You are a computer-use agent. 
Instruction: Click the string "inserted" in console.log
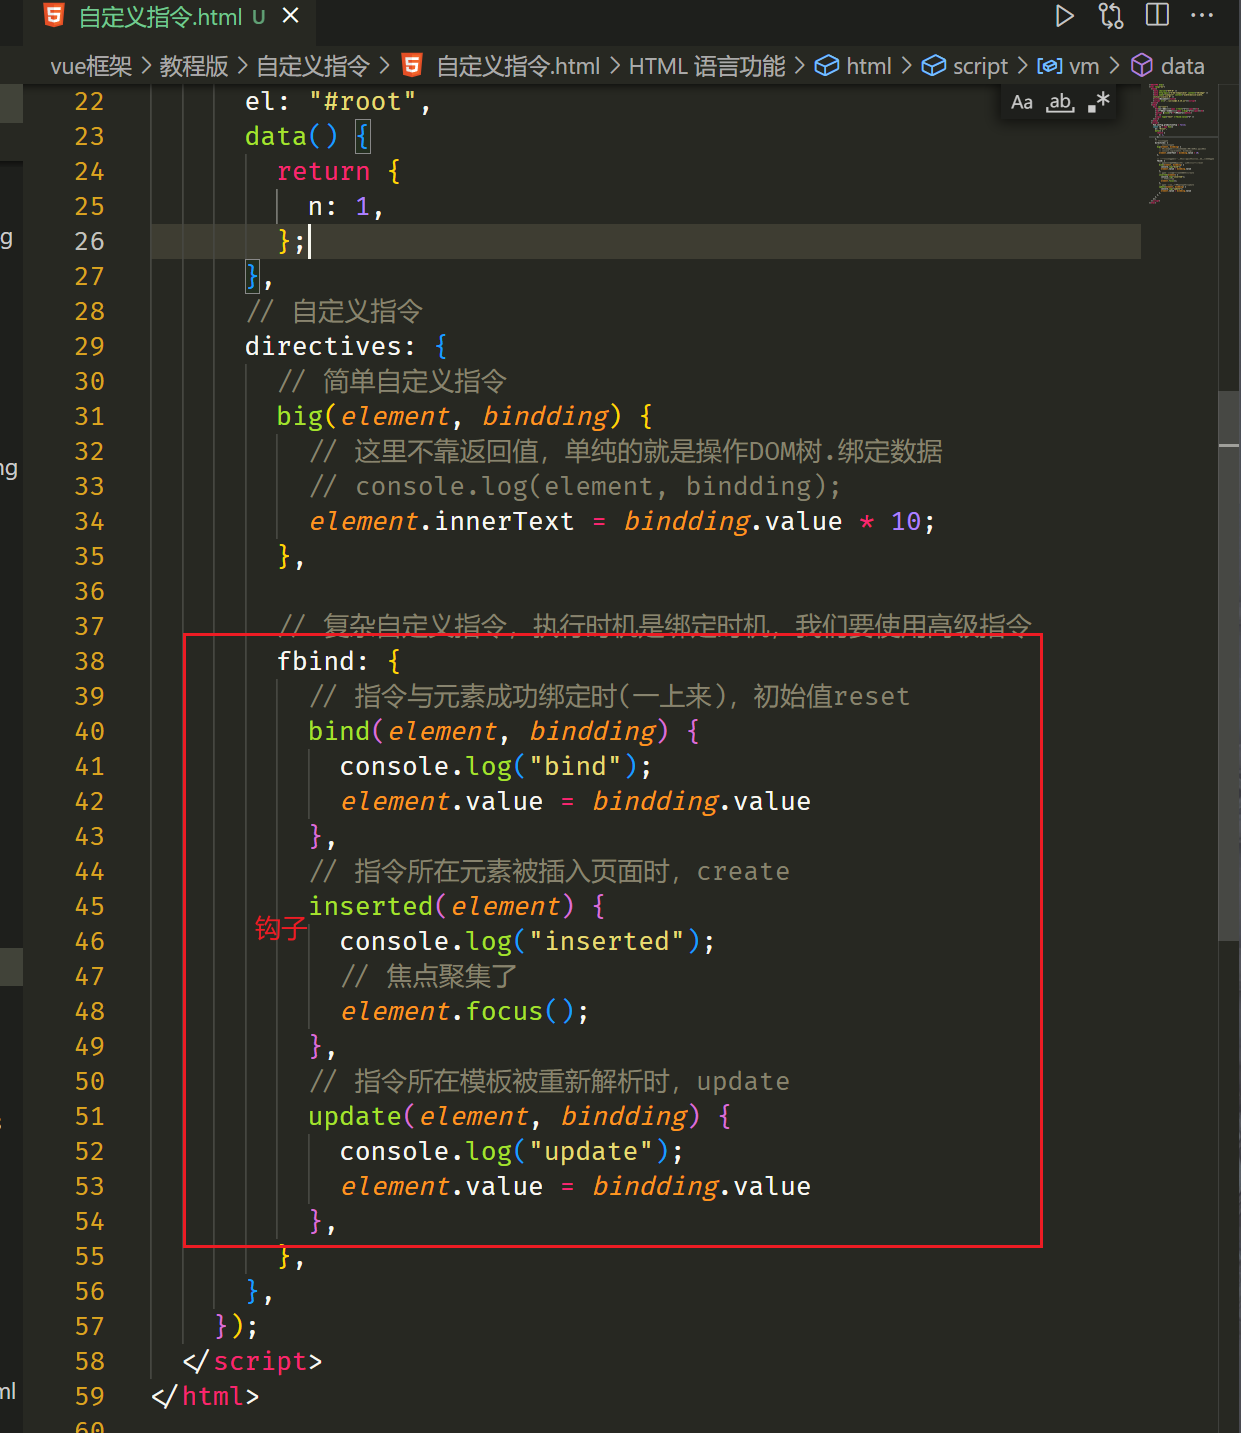click(606, 941)
